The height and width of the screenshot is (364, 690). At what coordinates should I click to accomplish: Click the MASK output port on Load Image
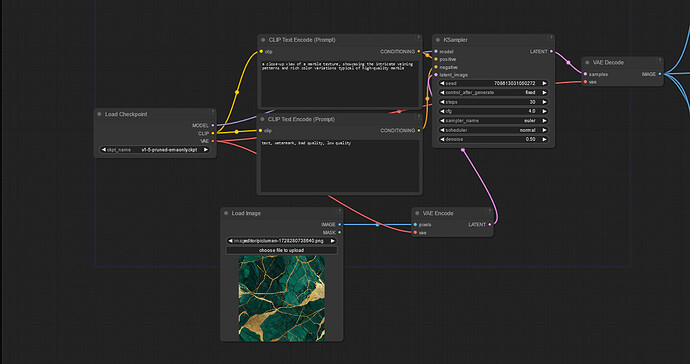(x=339, y=232)
